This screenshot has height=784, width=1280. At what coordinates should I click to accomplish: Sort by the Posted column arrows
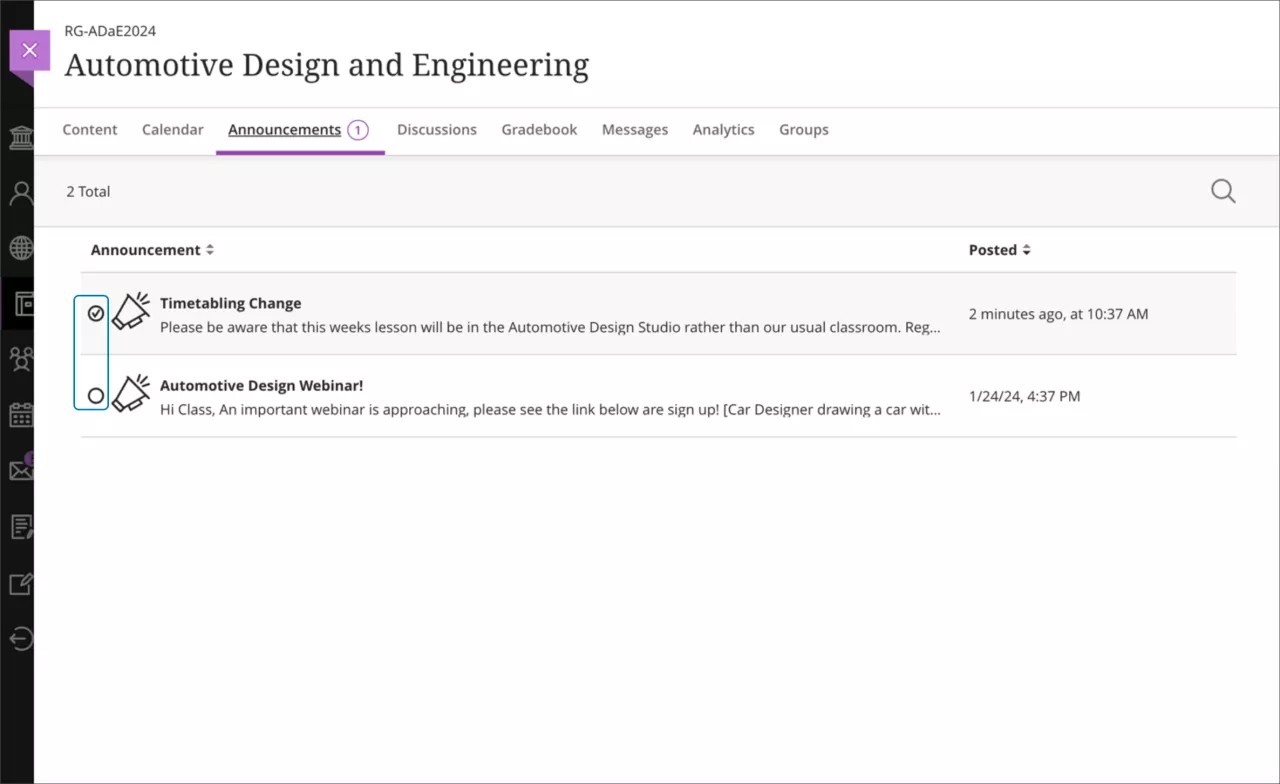click(x=1027, y=249)
